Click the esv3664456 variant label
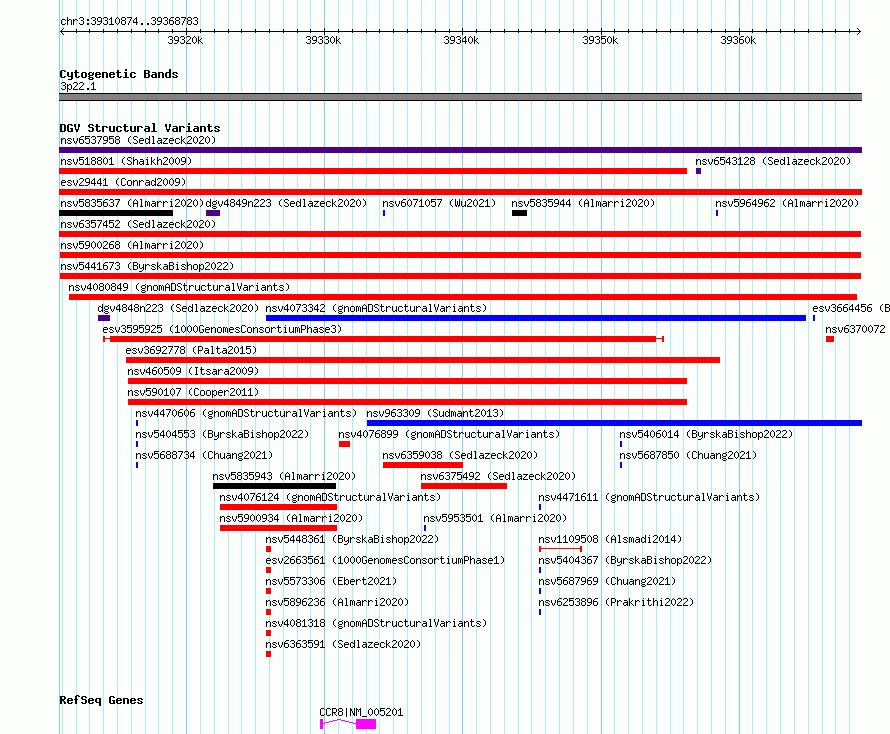The width and height of the screenshot is (890, 734). pyautogui.click(x=850, y=308)
